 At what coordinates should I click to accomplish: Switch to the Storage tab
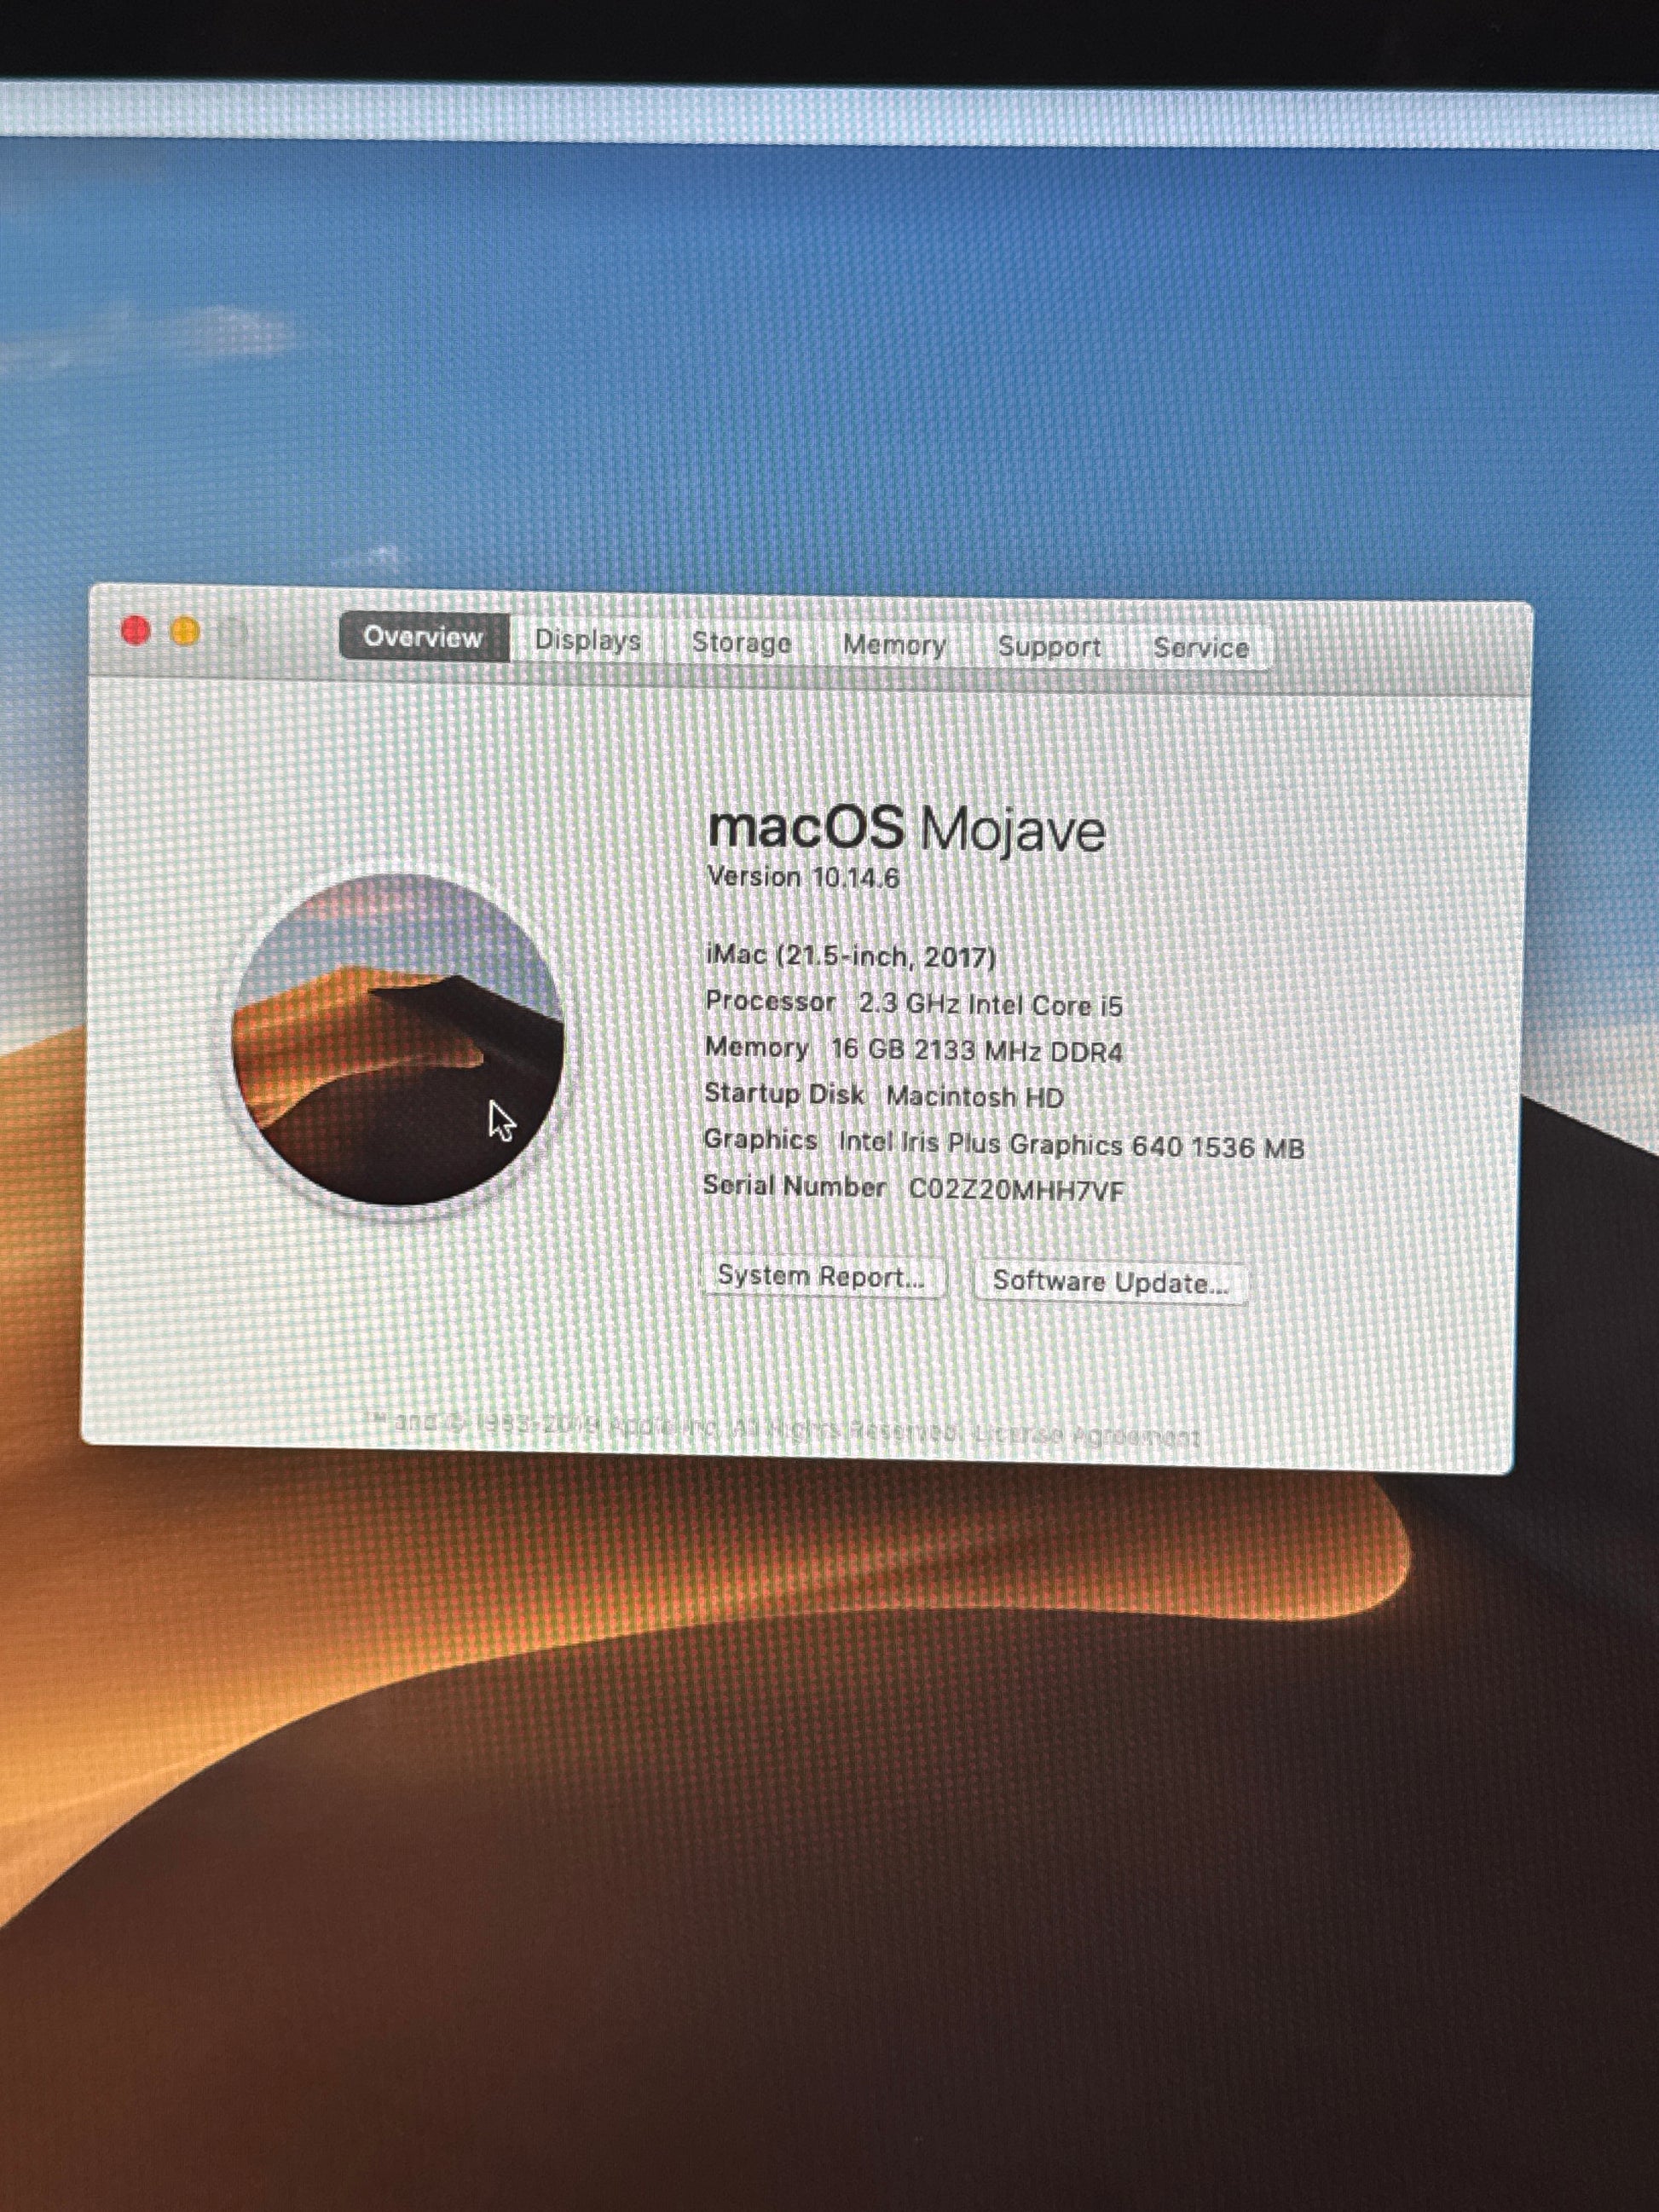click(x=741, y=643)
